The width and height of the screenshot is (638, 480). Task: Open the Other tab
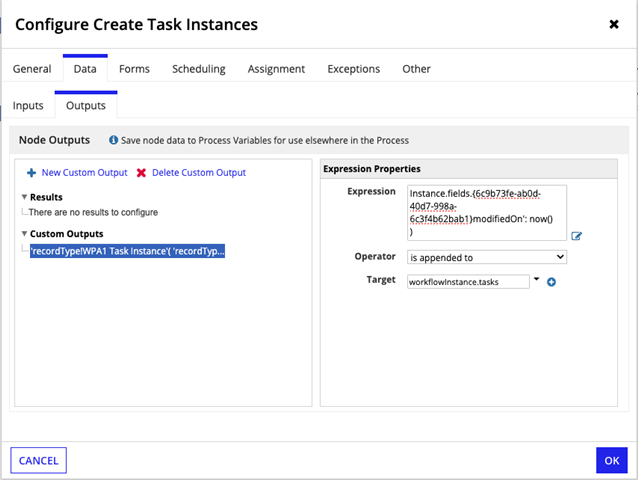point(416,69)
